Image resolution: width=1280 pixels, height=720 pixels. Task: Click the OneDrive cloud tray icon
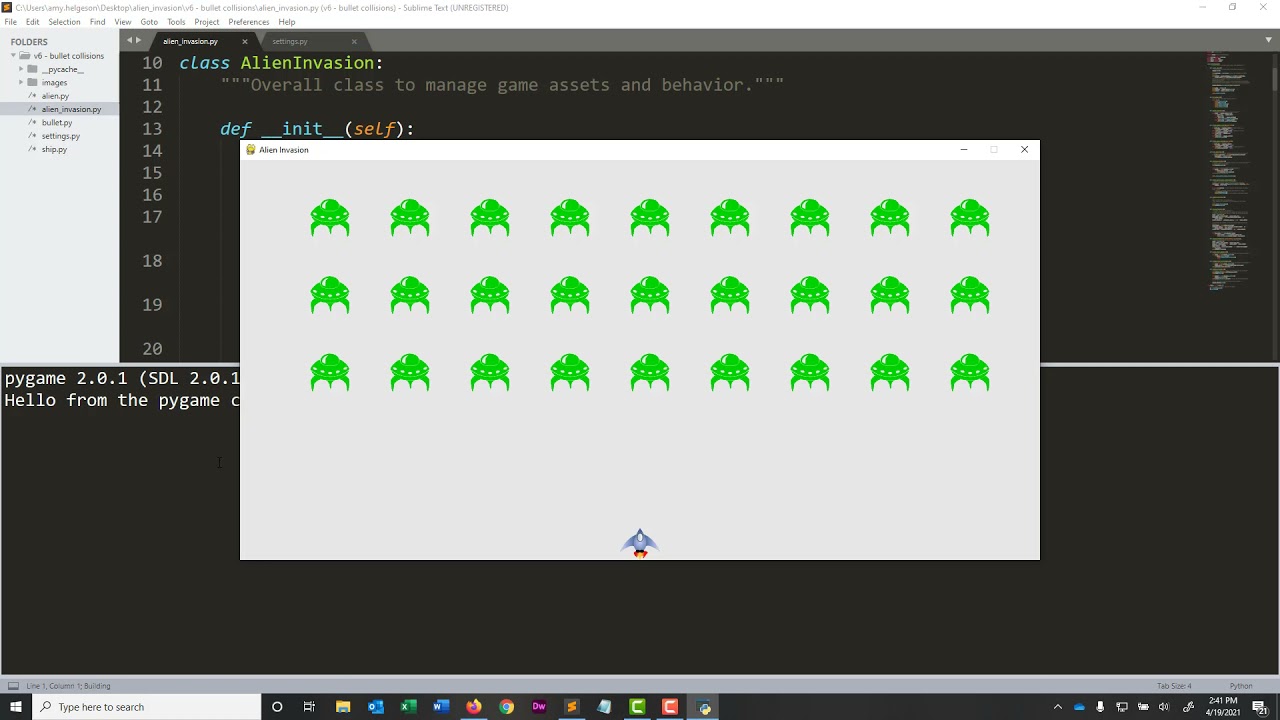[x=1079, y=707]
